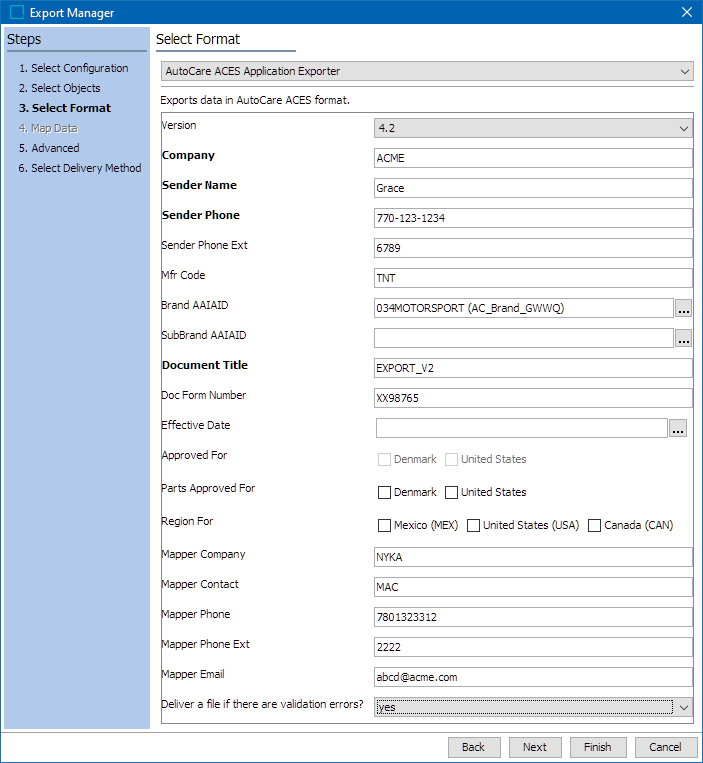Go to step 2 Select Objects
The height and width of the screenshot is (763, 703).
(59, 88)
